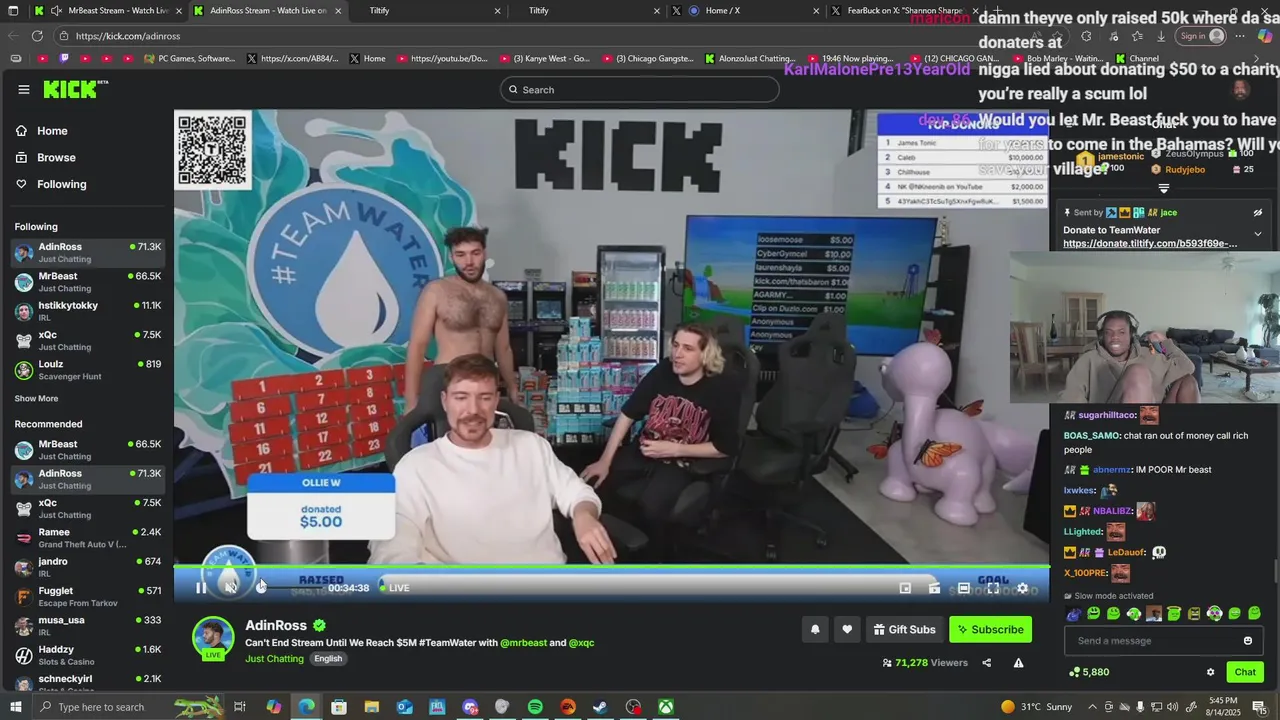Click the browser address bar URL
1280x720 pixels.
click(127, 36)
